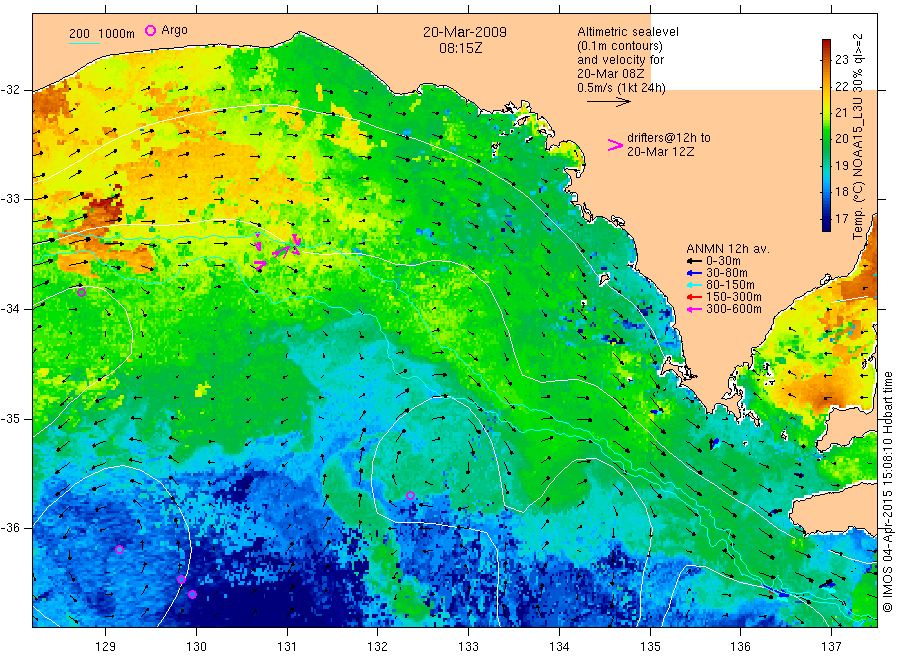Click the date label 20-Mar-2009

click(x=465, y=32)
